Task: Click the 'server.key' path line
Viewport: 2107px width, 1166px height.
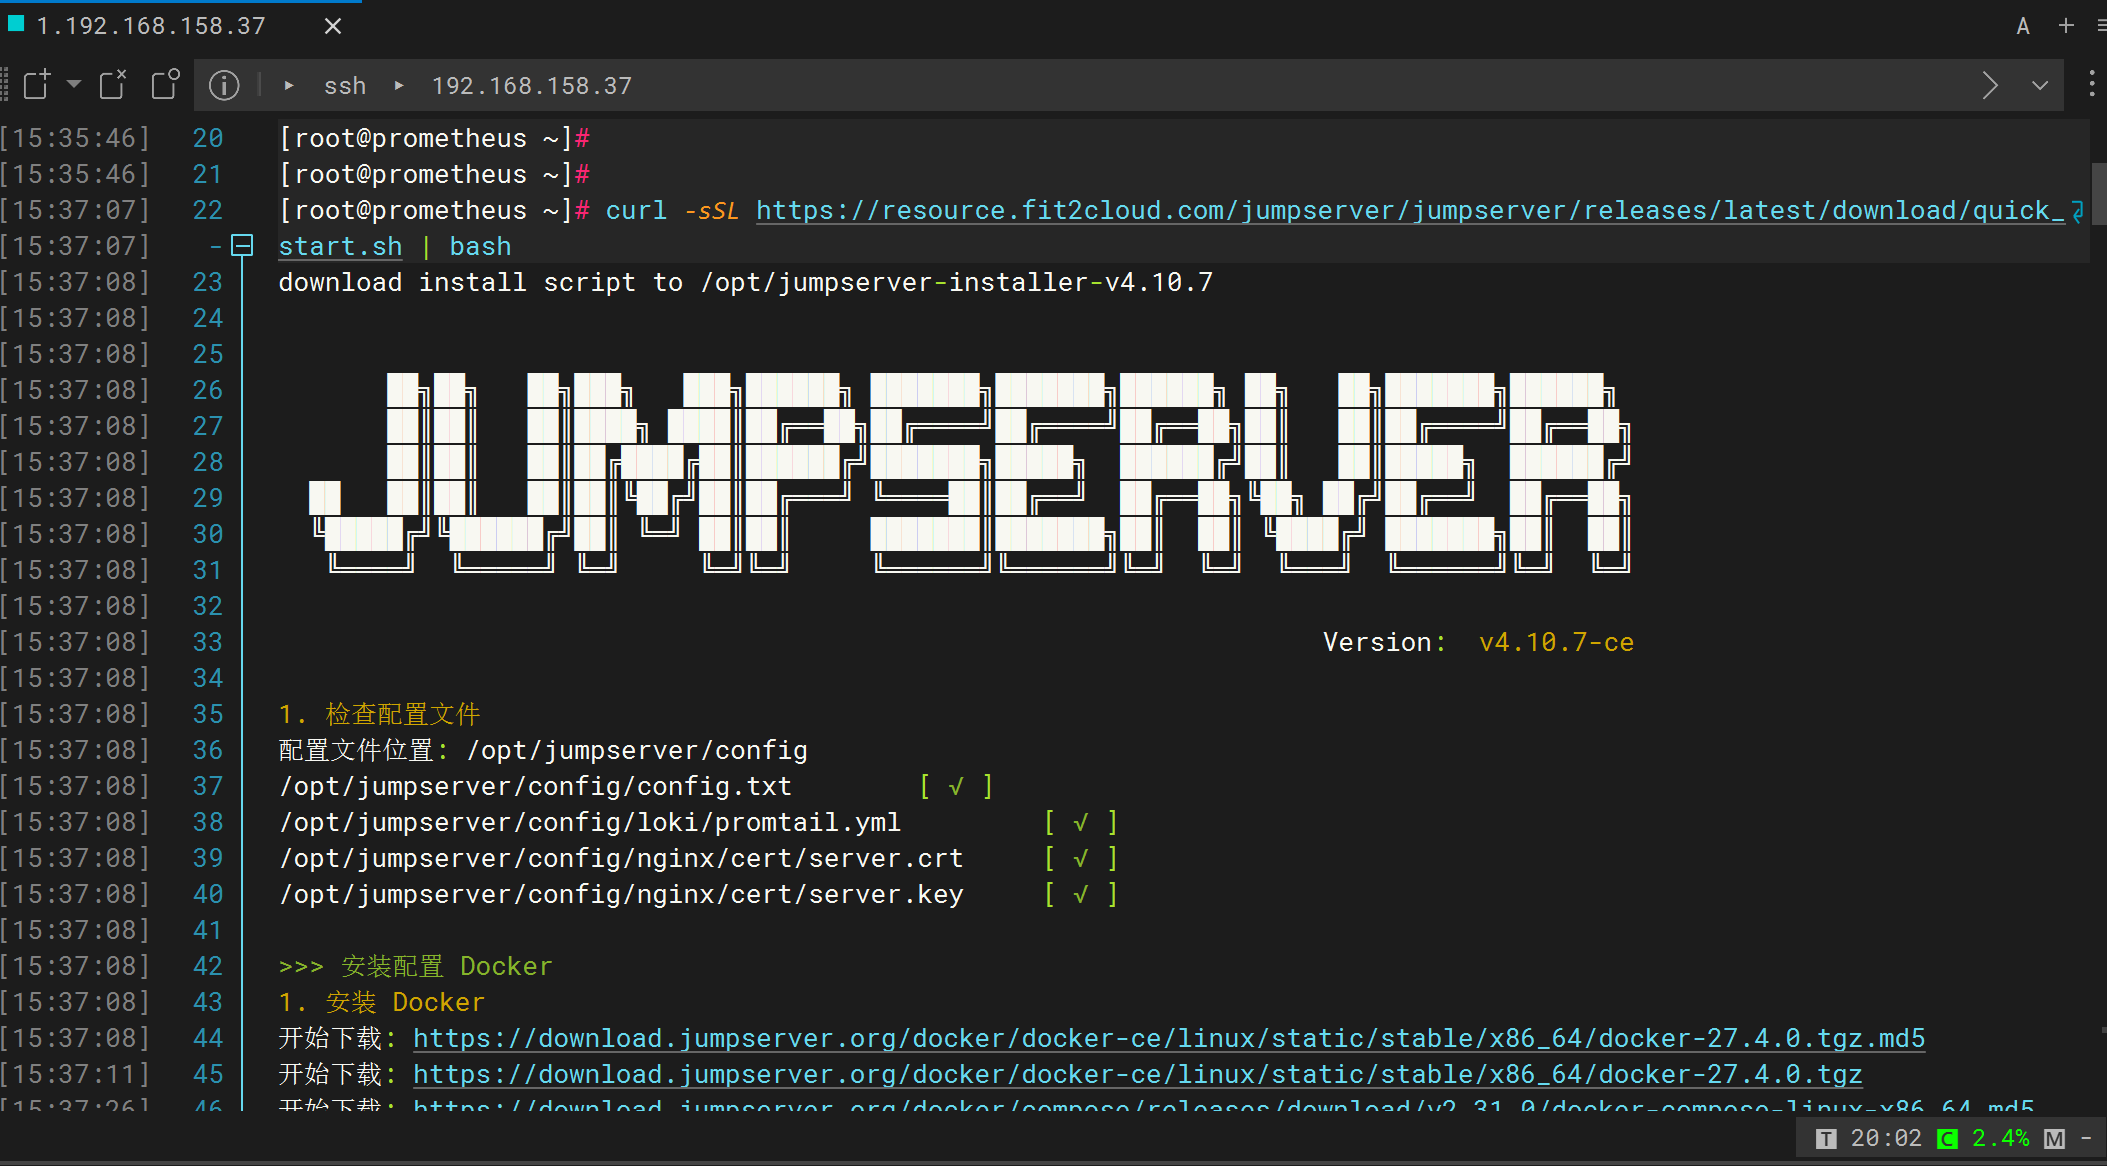Action: click(621, 894)
